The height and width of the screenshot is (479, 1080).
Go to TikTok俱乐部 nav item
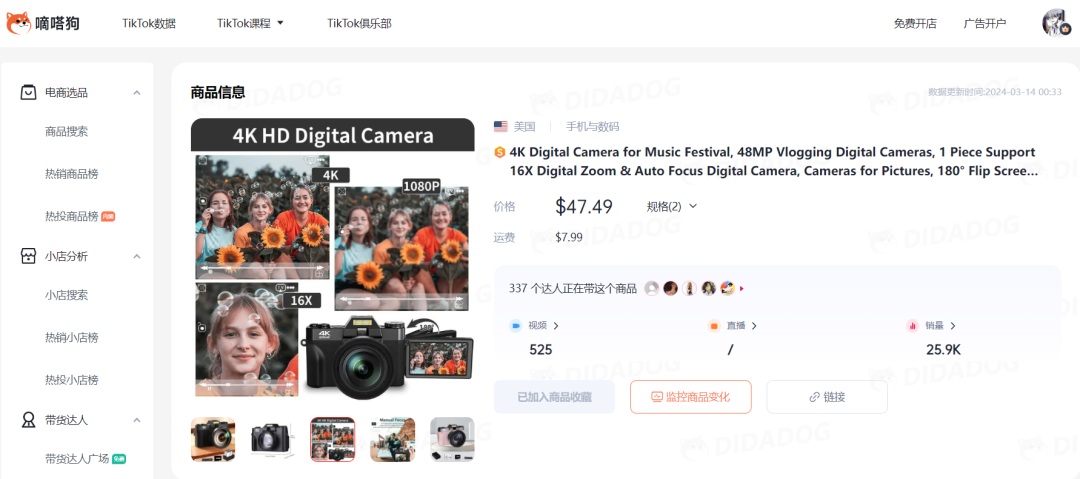pos(359,23)
